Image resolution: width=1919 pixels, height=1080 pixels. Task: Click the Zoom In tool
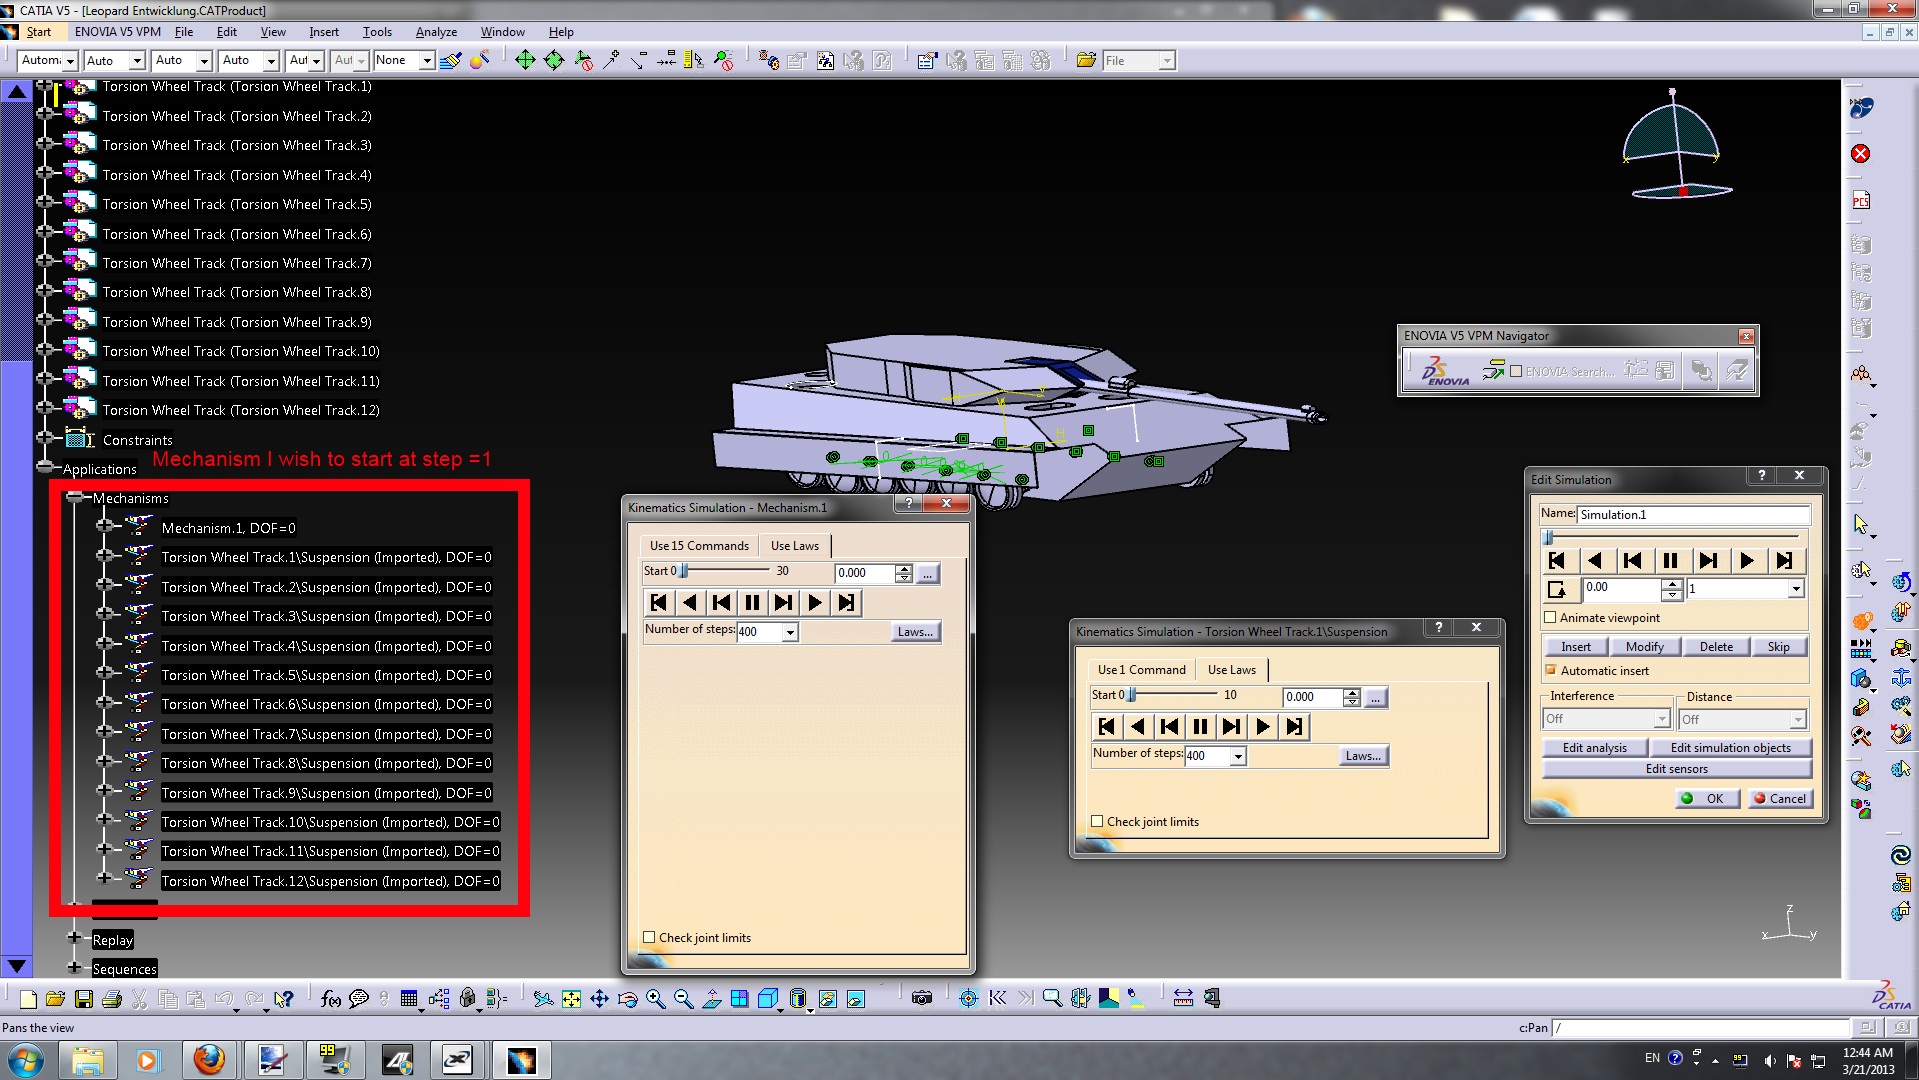coord(655,997)
